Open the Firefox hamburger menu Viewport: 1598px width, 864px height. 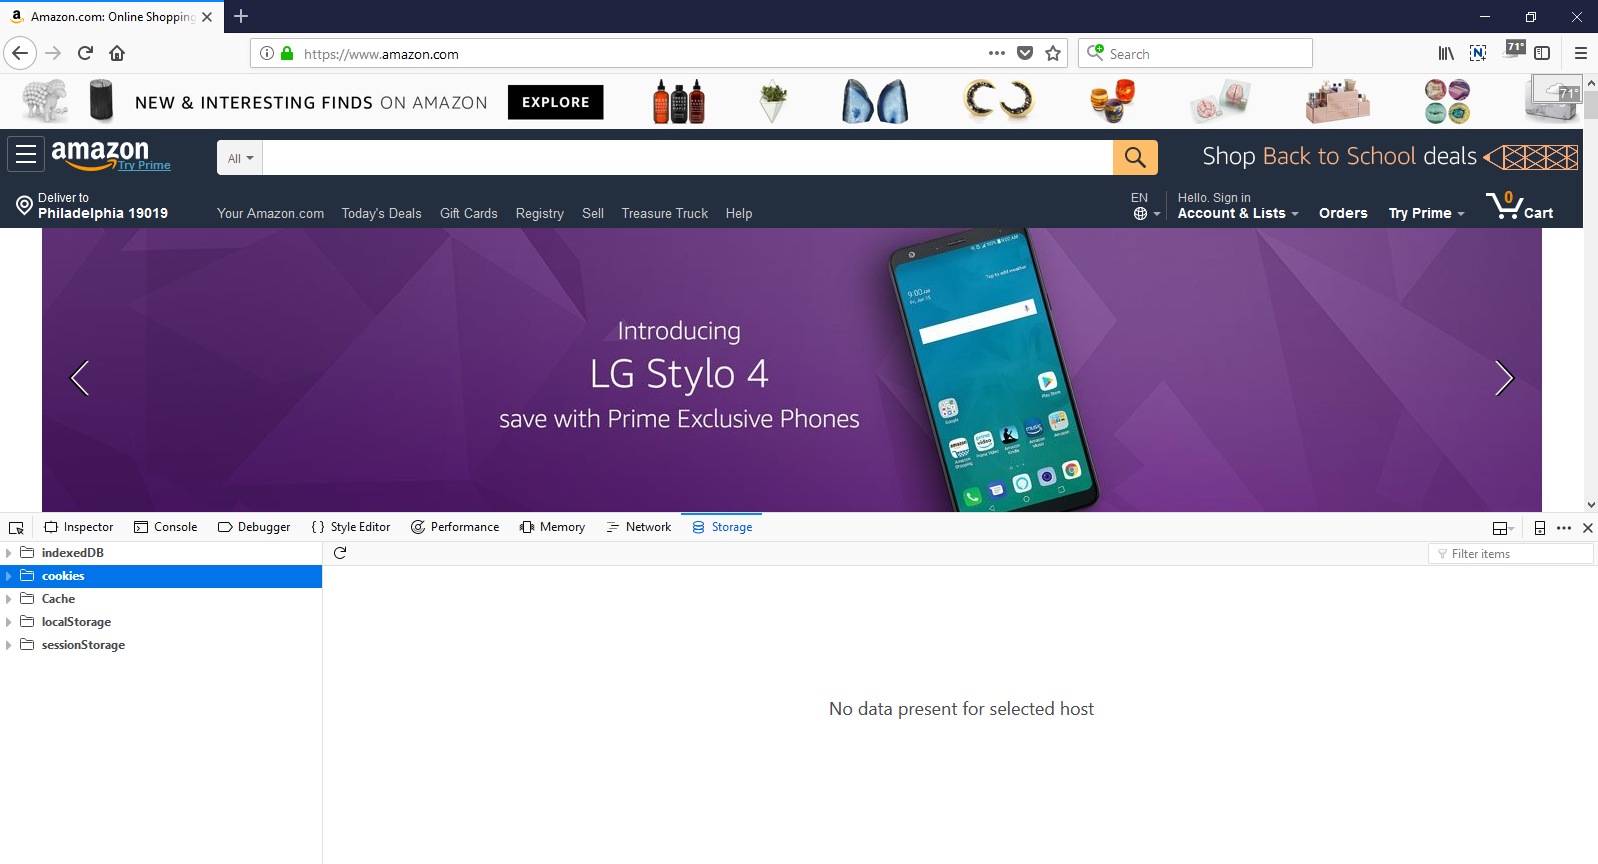[x=1581, y=53]
